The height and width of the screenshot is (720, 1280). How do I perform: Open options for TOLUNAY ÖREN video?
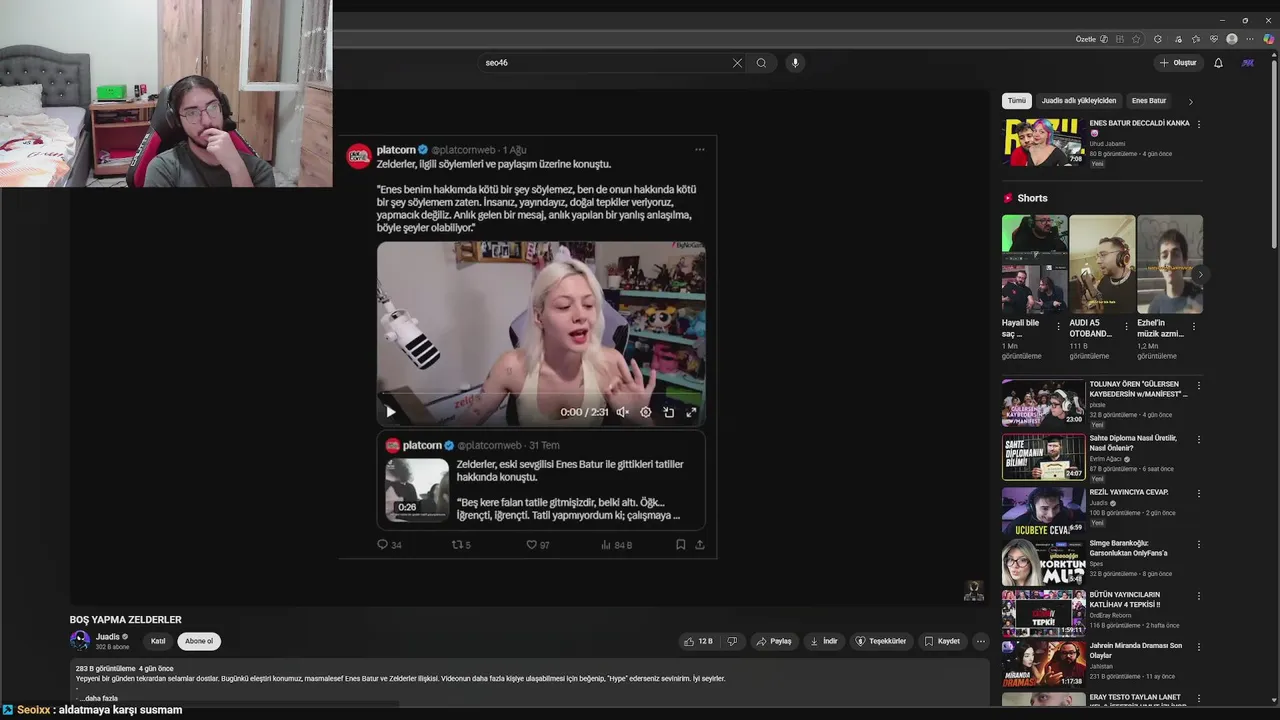click(x=1199, y=385)
